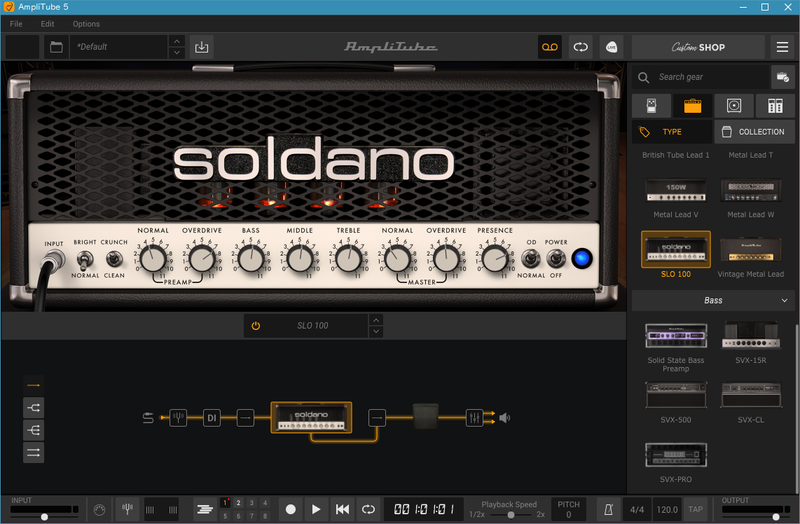Click the gear search magnifier icon
The image size is (800, 524).
(643, 78)
